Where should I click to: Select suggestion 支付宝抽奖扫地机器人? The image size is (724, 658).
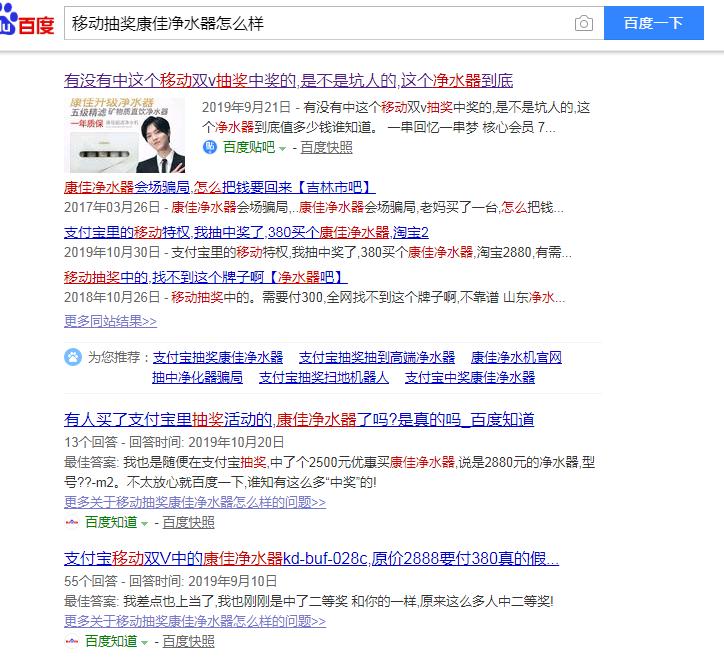point(324,377)
